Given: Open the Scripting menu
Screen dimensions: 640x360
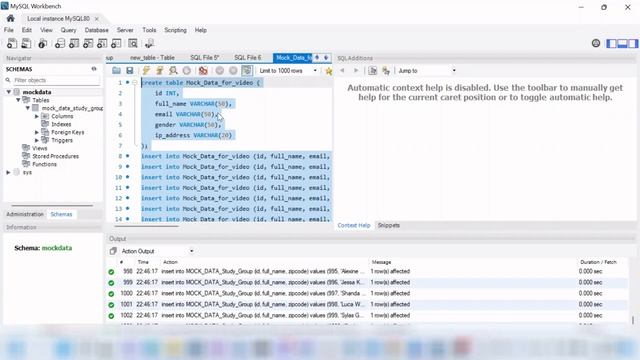Looking at the screenshot, I should click(175, 30).
